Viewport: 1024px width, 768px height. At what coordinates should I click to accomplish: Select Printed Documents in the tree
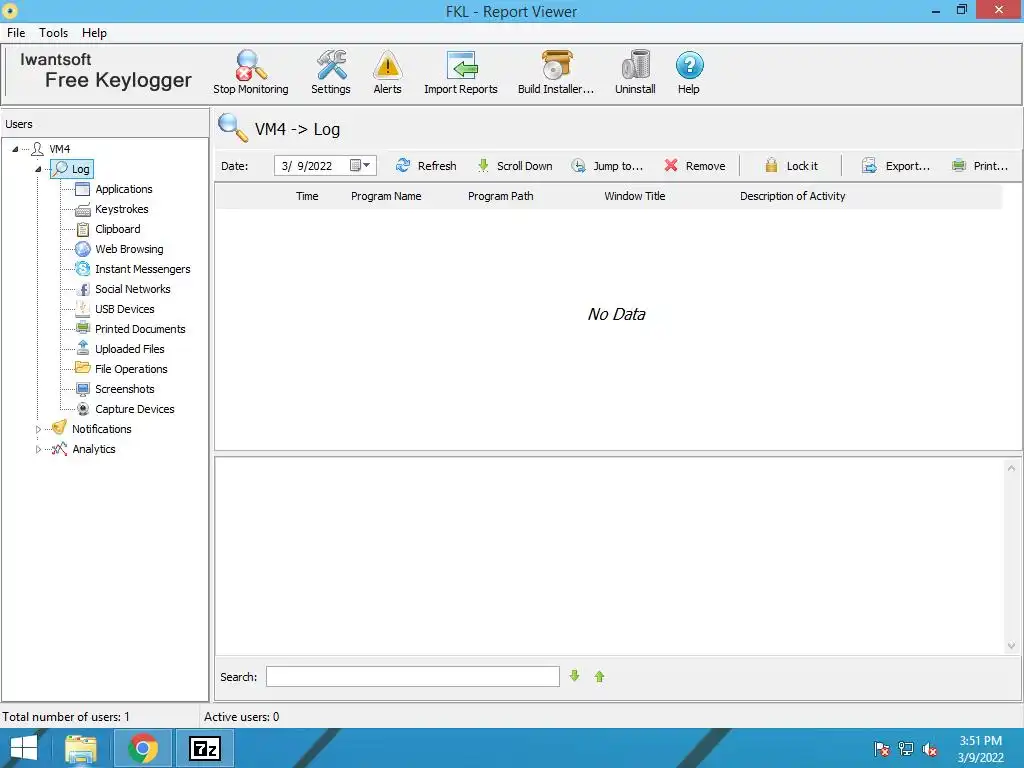tap(140, 329)
